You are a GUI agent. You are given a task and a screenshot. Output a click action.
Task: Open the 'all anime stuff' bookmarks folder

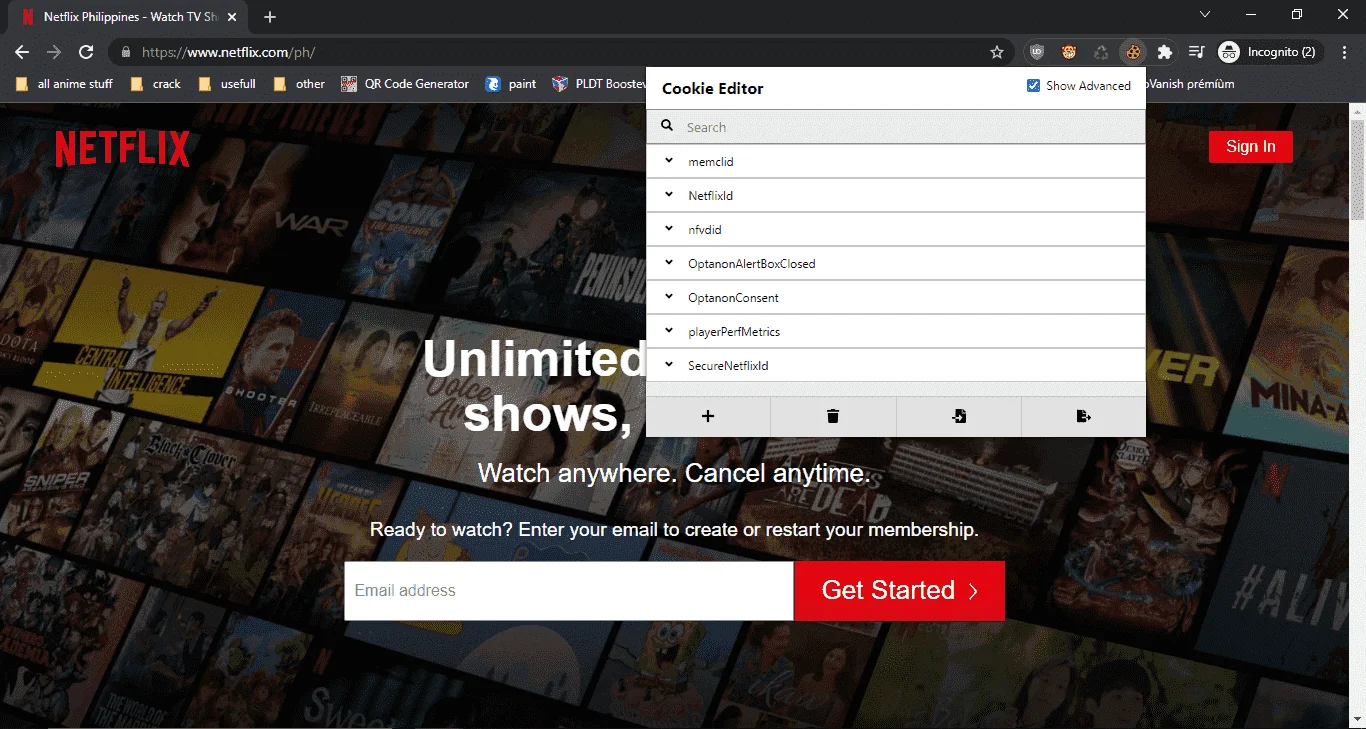pos(65,84)
